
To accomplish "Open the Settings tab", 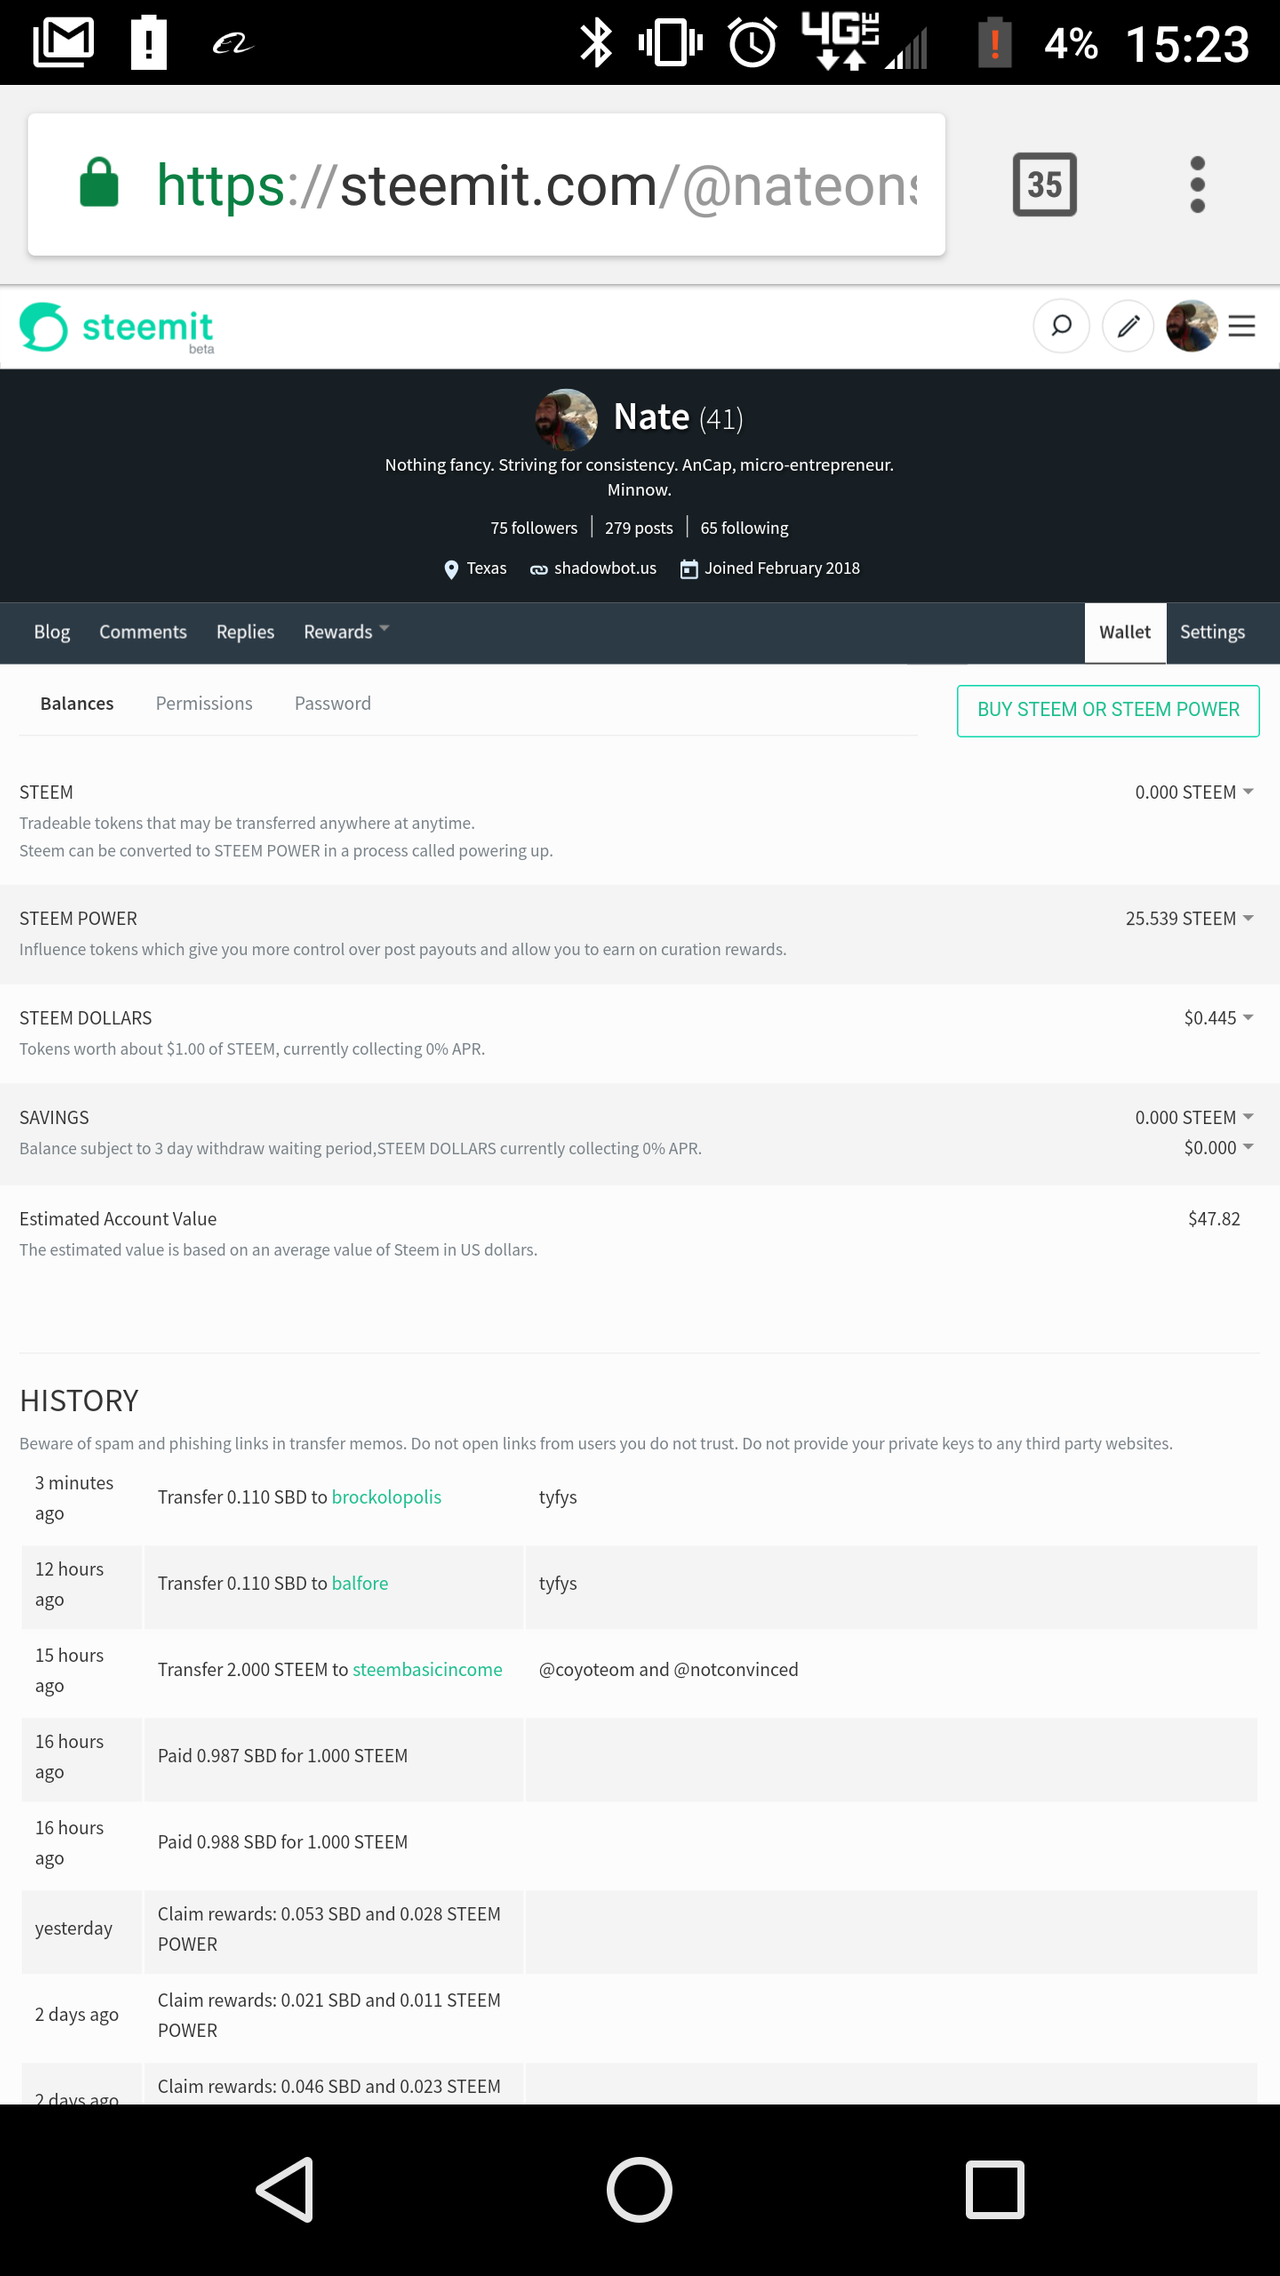I will 1212,632.
